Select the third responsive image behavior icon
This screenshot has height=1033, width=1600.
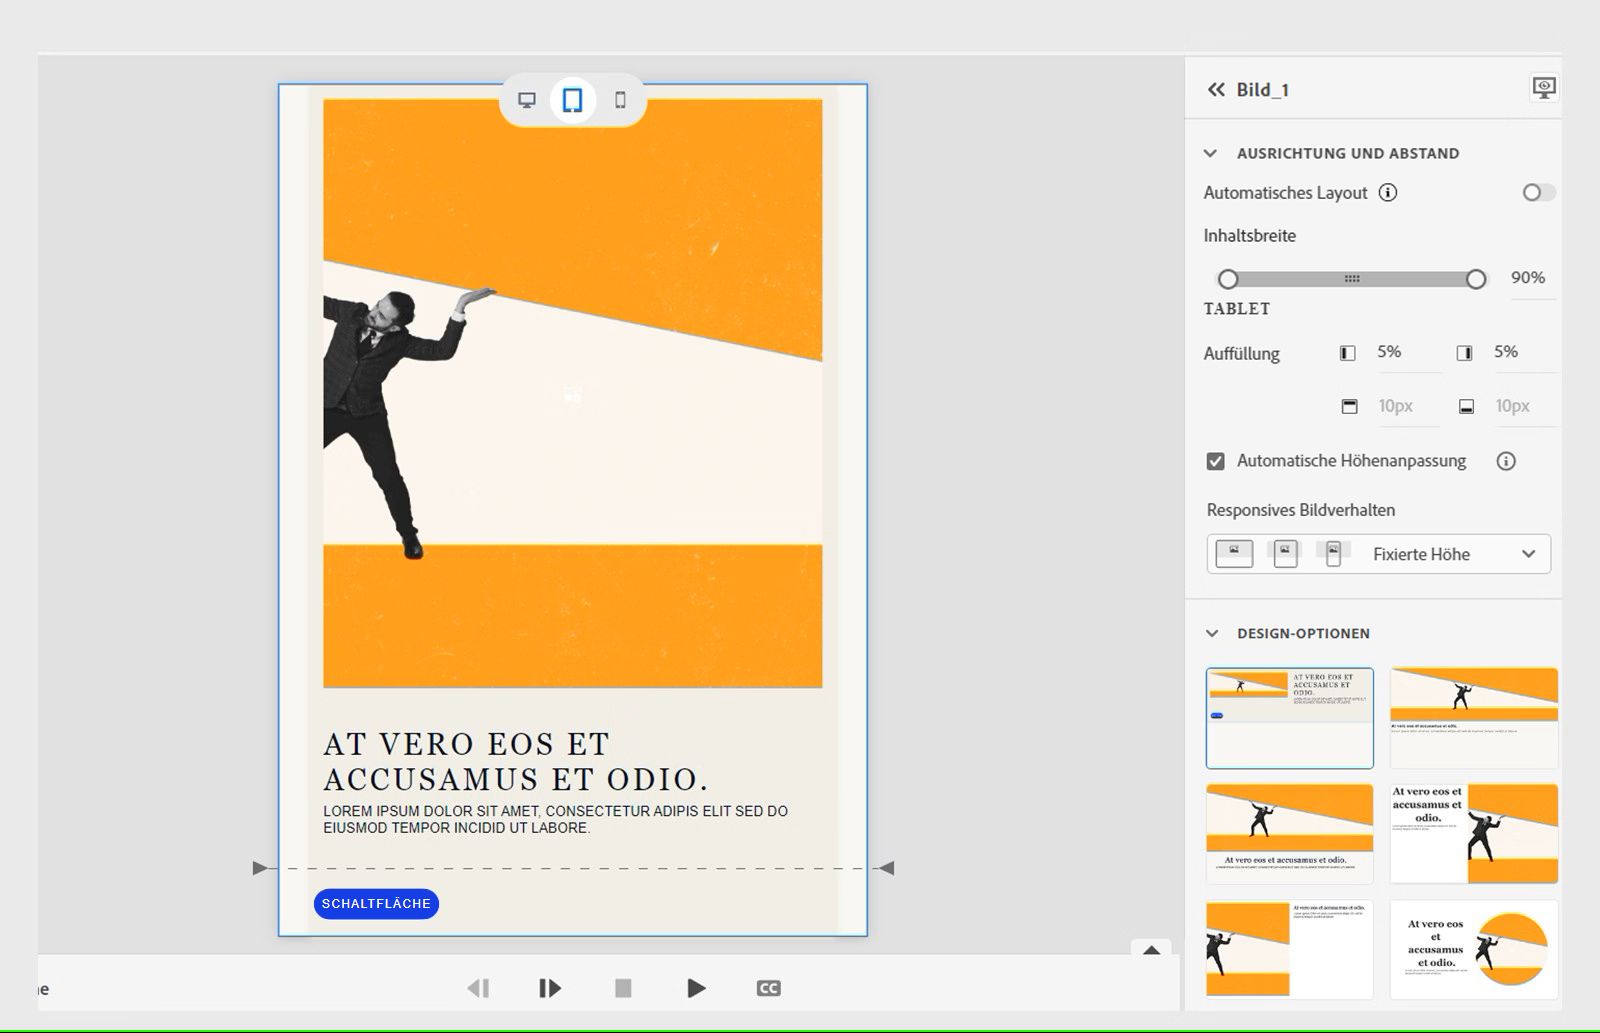point(1333,553)
